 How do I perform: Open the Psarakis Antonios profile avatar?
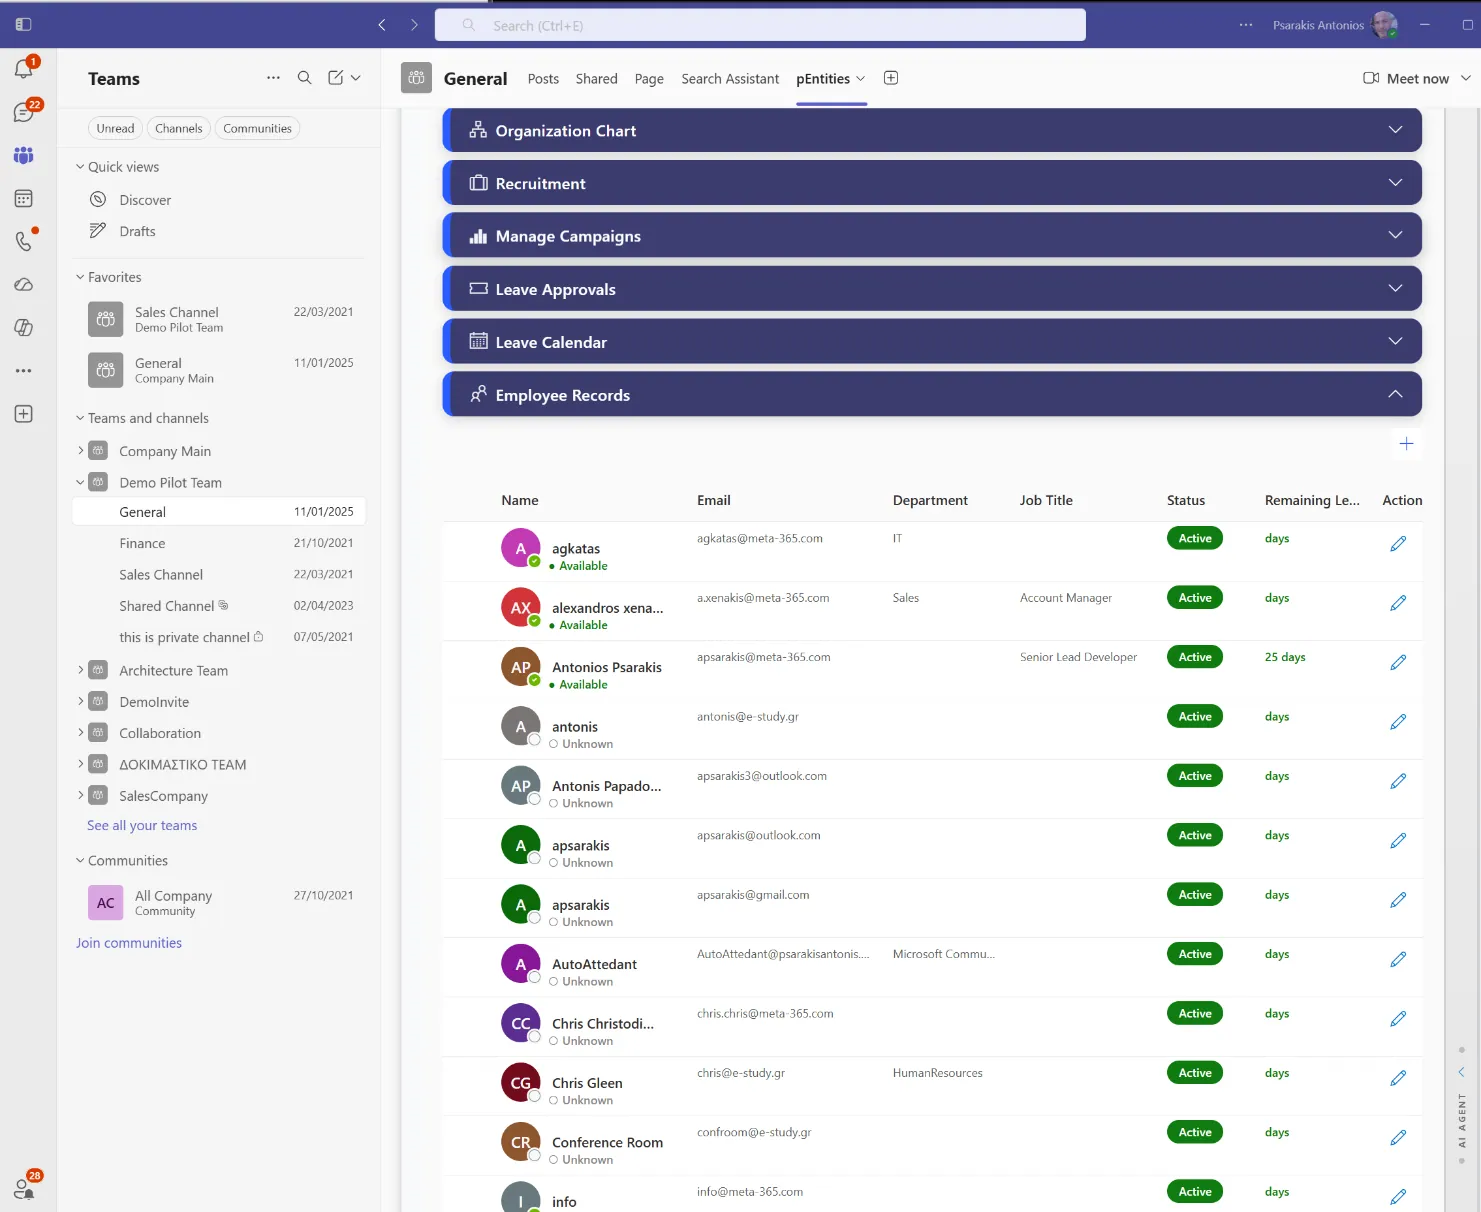tap(1385, 25)
